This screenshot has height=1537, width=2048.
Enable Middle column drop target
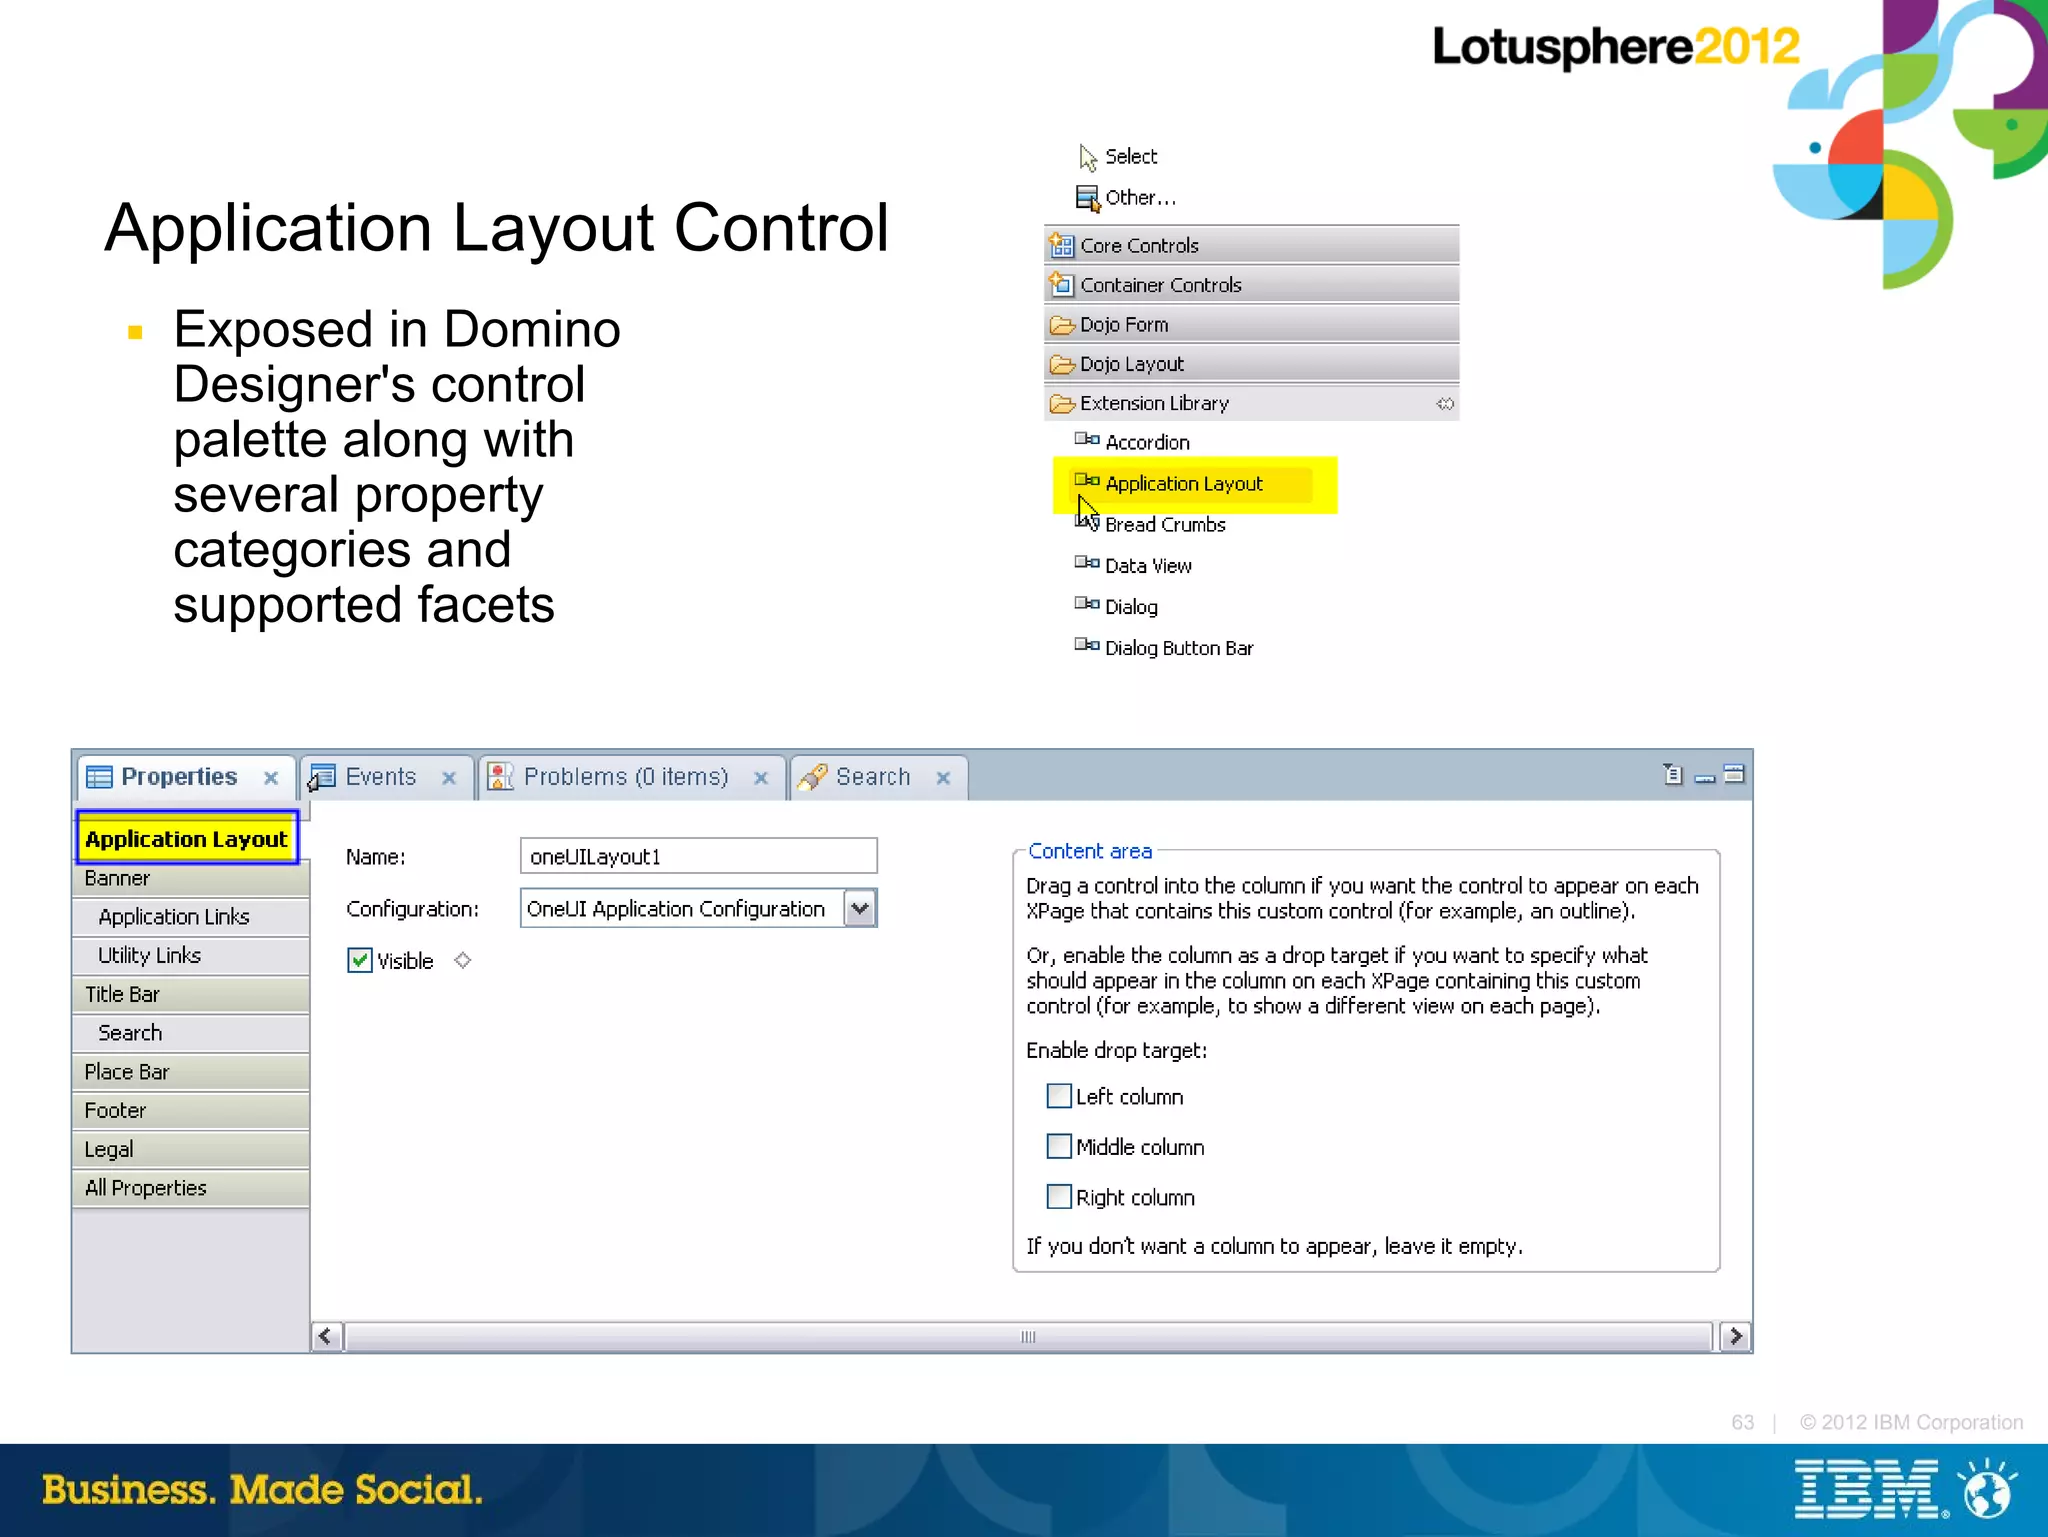tap(1059, 1146)
